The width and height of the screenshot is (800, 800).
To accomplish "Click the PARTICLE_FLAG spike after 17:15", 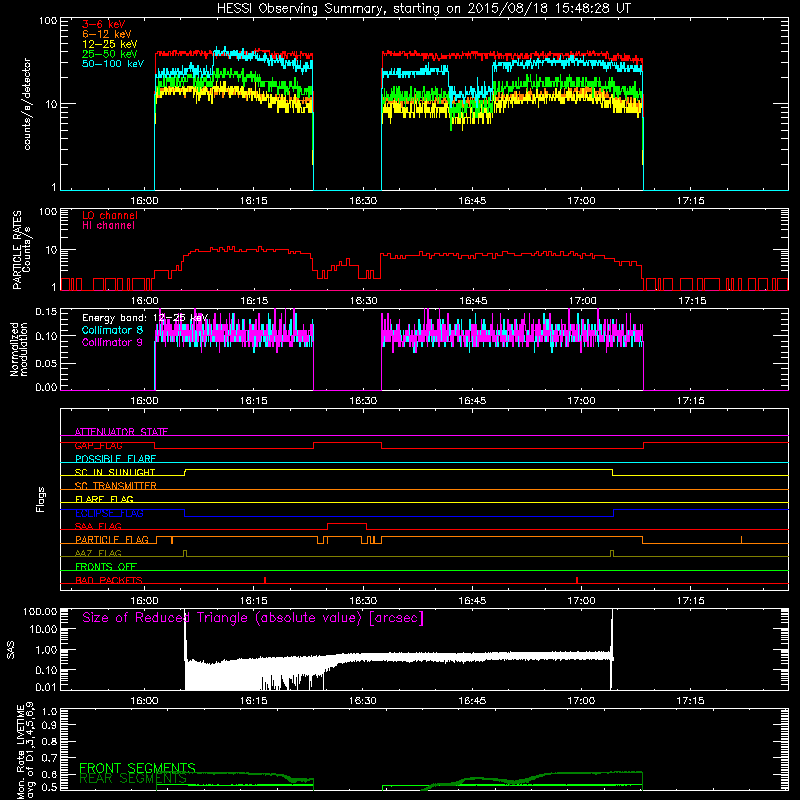I will point(741,540).
